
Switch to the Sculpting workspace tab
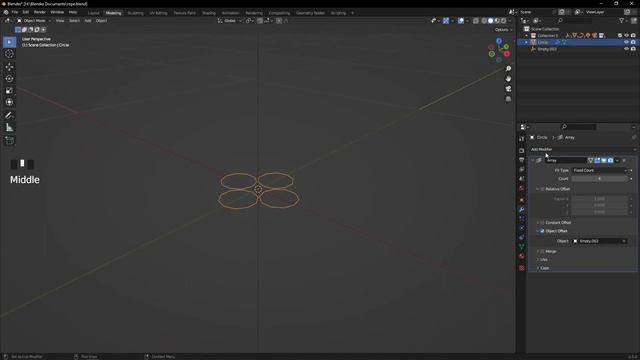tap(136, 13)
